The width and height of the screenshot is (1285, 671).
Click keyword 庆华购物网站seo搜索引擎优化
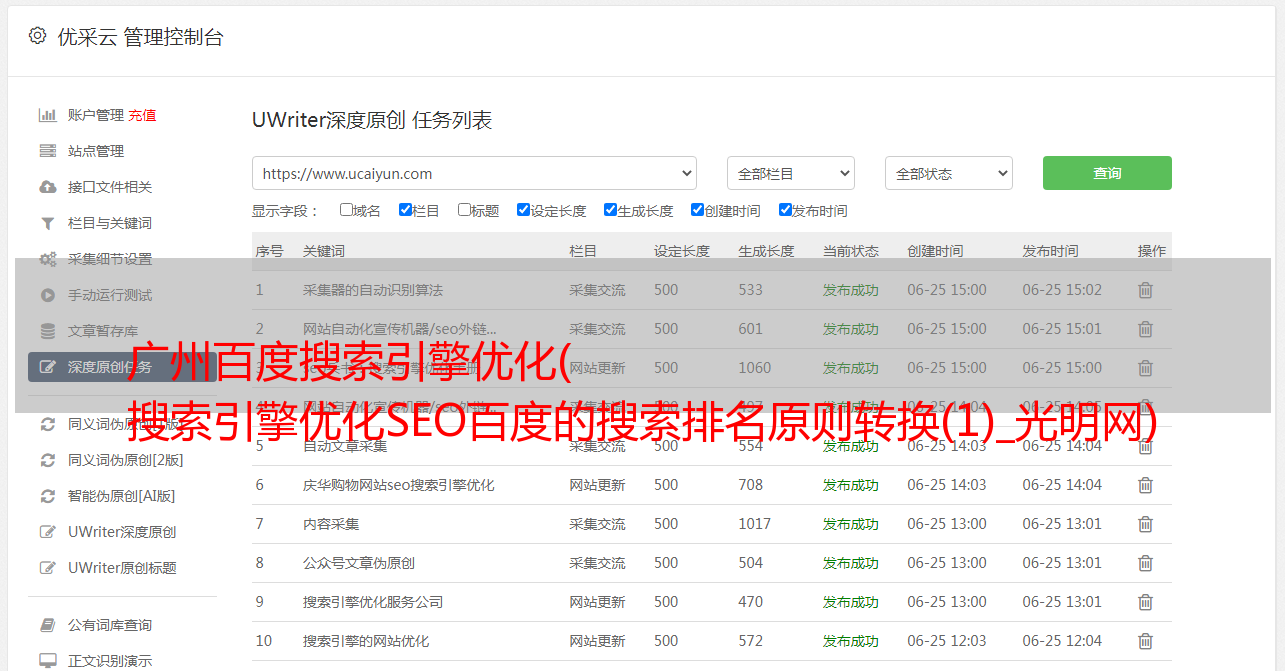399,485
